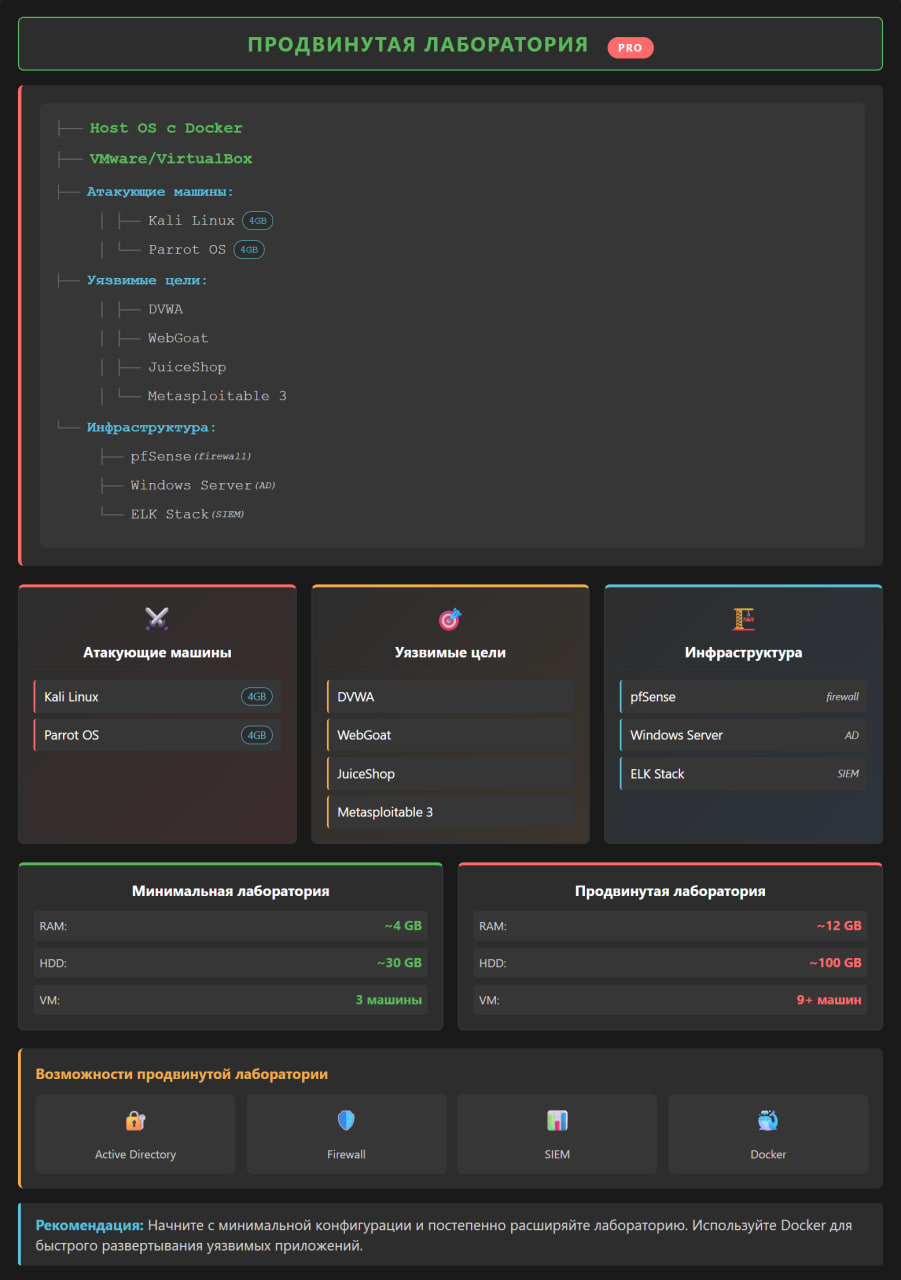Click the construction crane icon above Инфраструктура
This screenshot has width=901, height=1280.
pyautogui.click(x=743, y=619)
